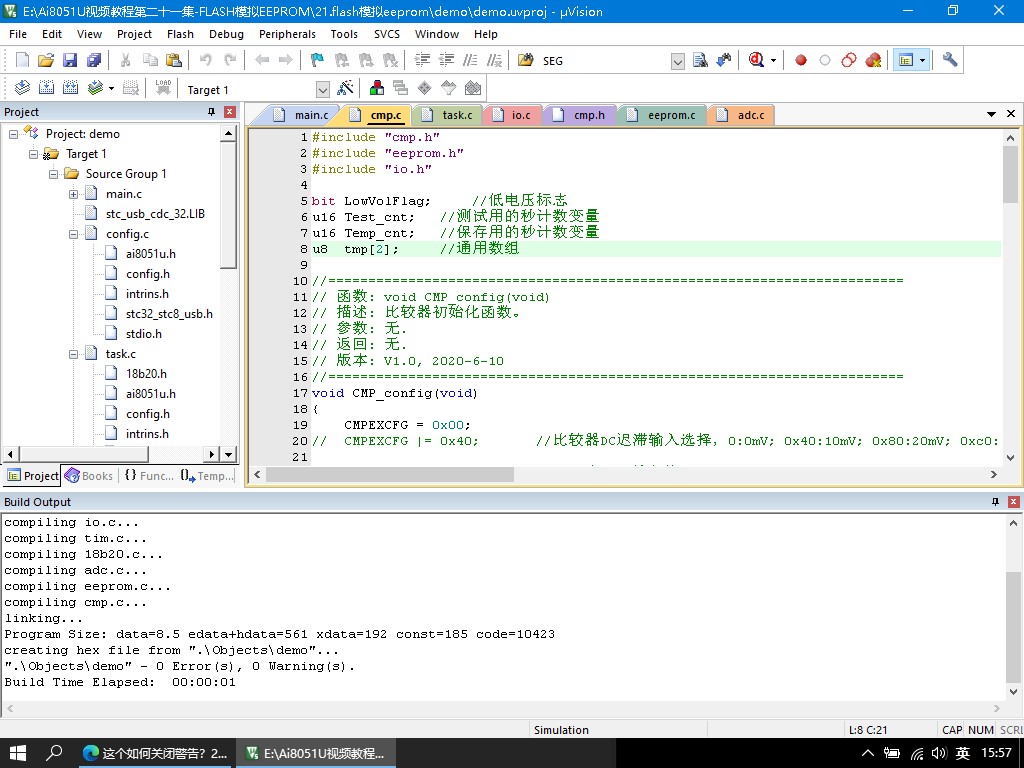Collapse the Project: demo tree node
Image resolution: width=1024 pixels, height=768 pixels.
13,134
